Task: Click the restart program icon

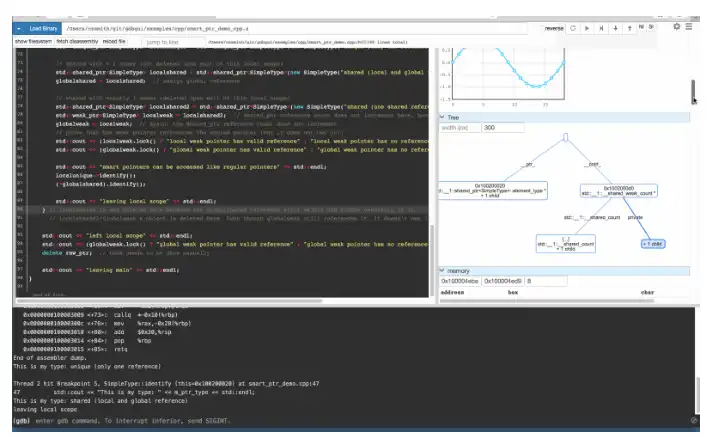Action: [x=573, y=28]
